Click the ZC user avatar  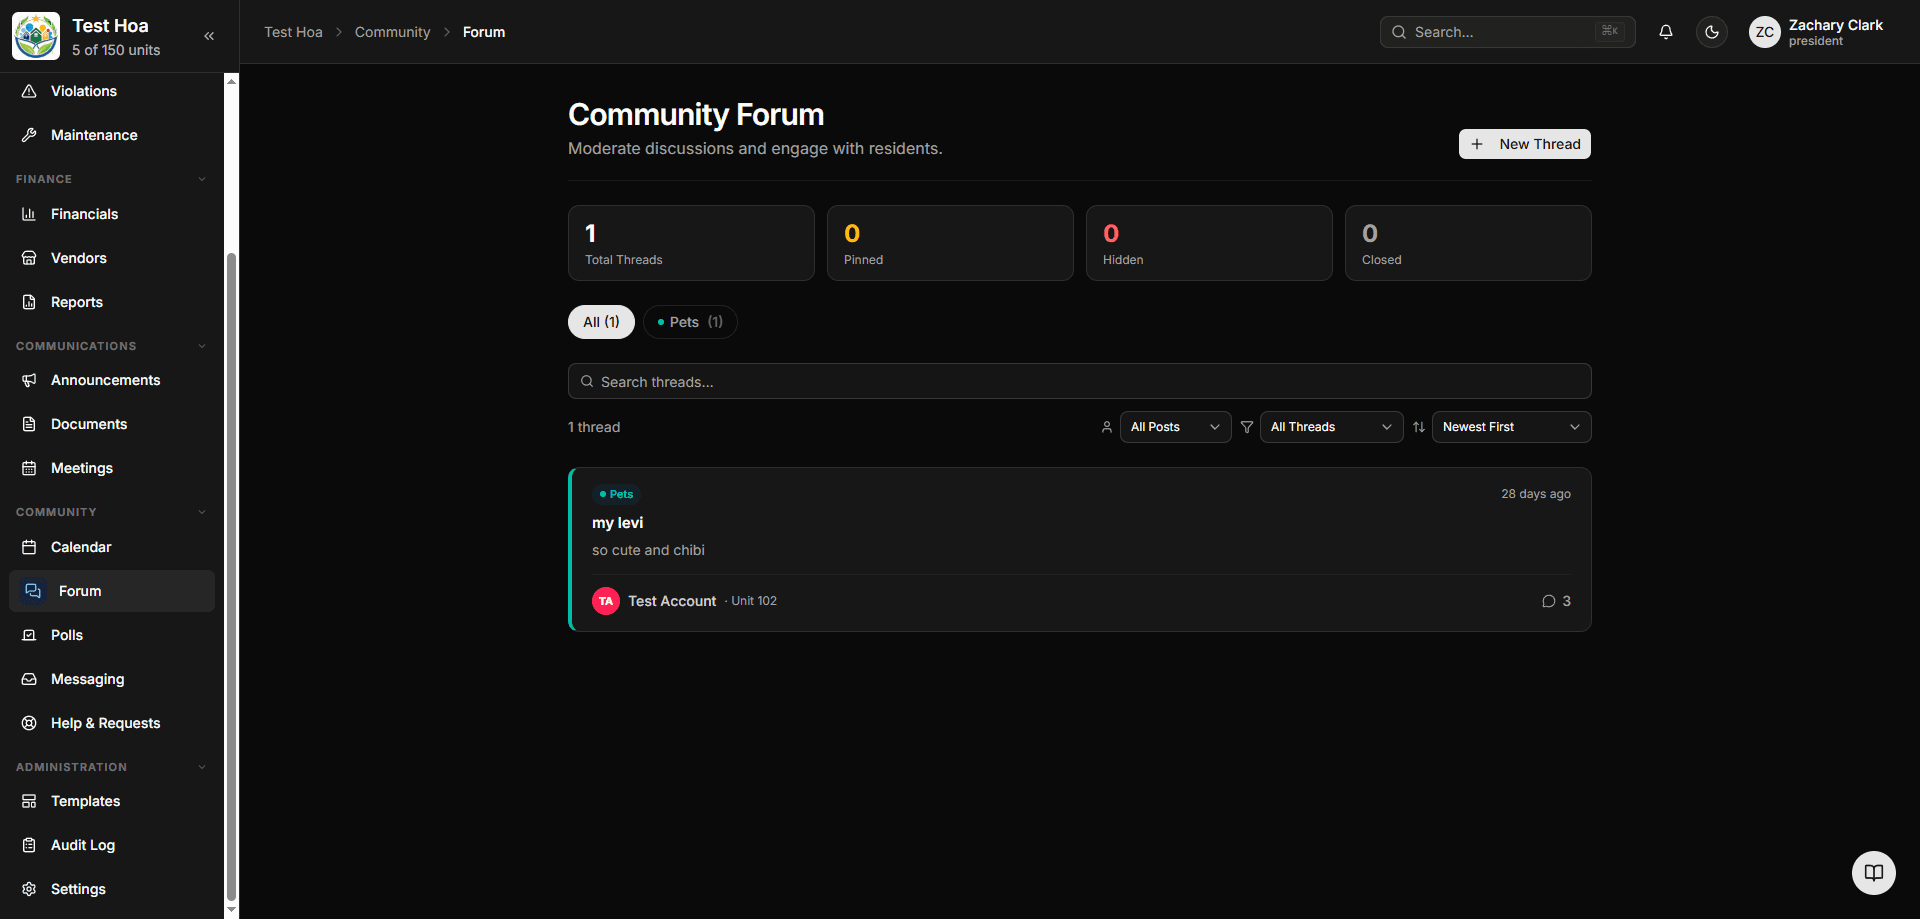[x=1765, y=32]
